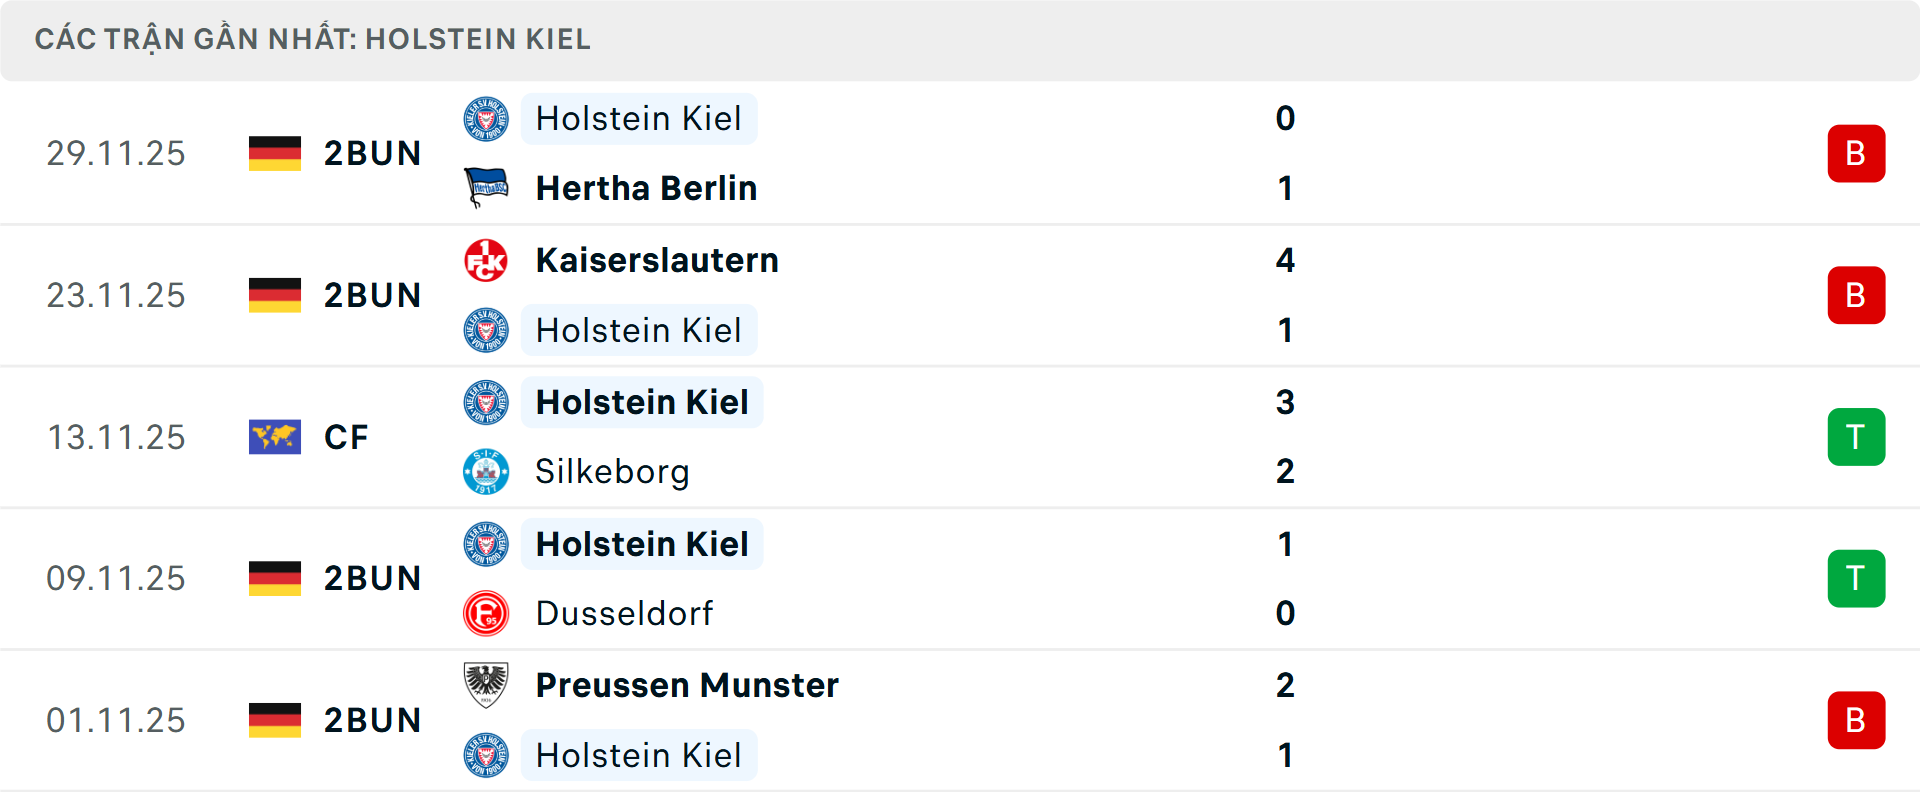Click the Dusseldorf club emblem
This screenshot has height=792, width=1920.
[487, 613]
